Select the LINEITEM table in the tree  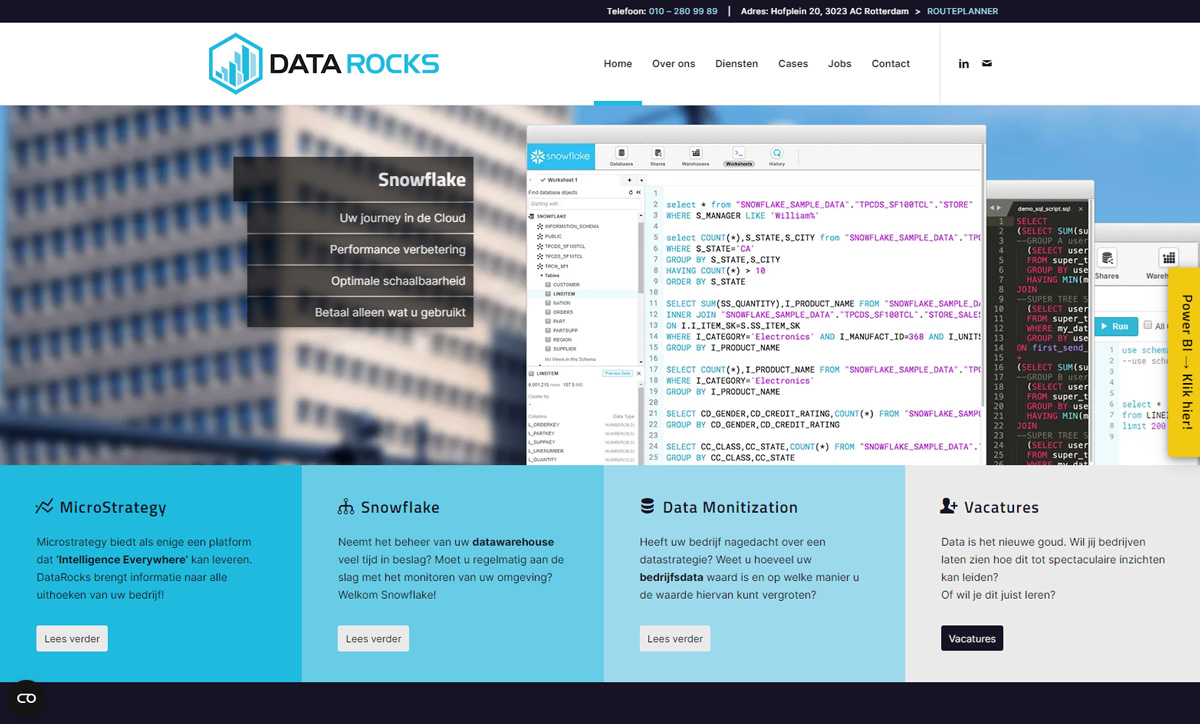click(x=564, y=293)
